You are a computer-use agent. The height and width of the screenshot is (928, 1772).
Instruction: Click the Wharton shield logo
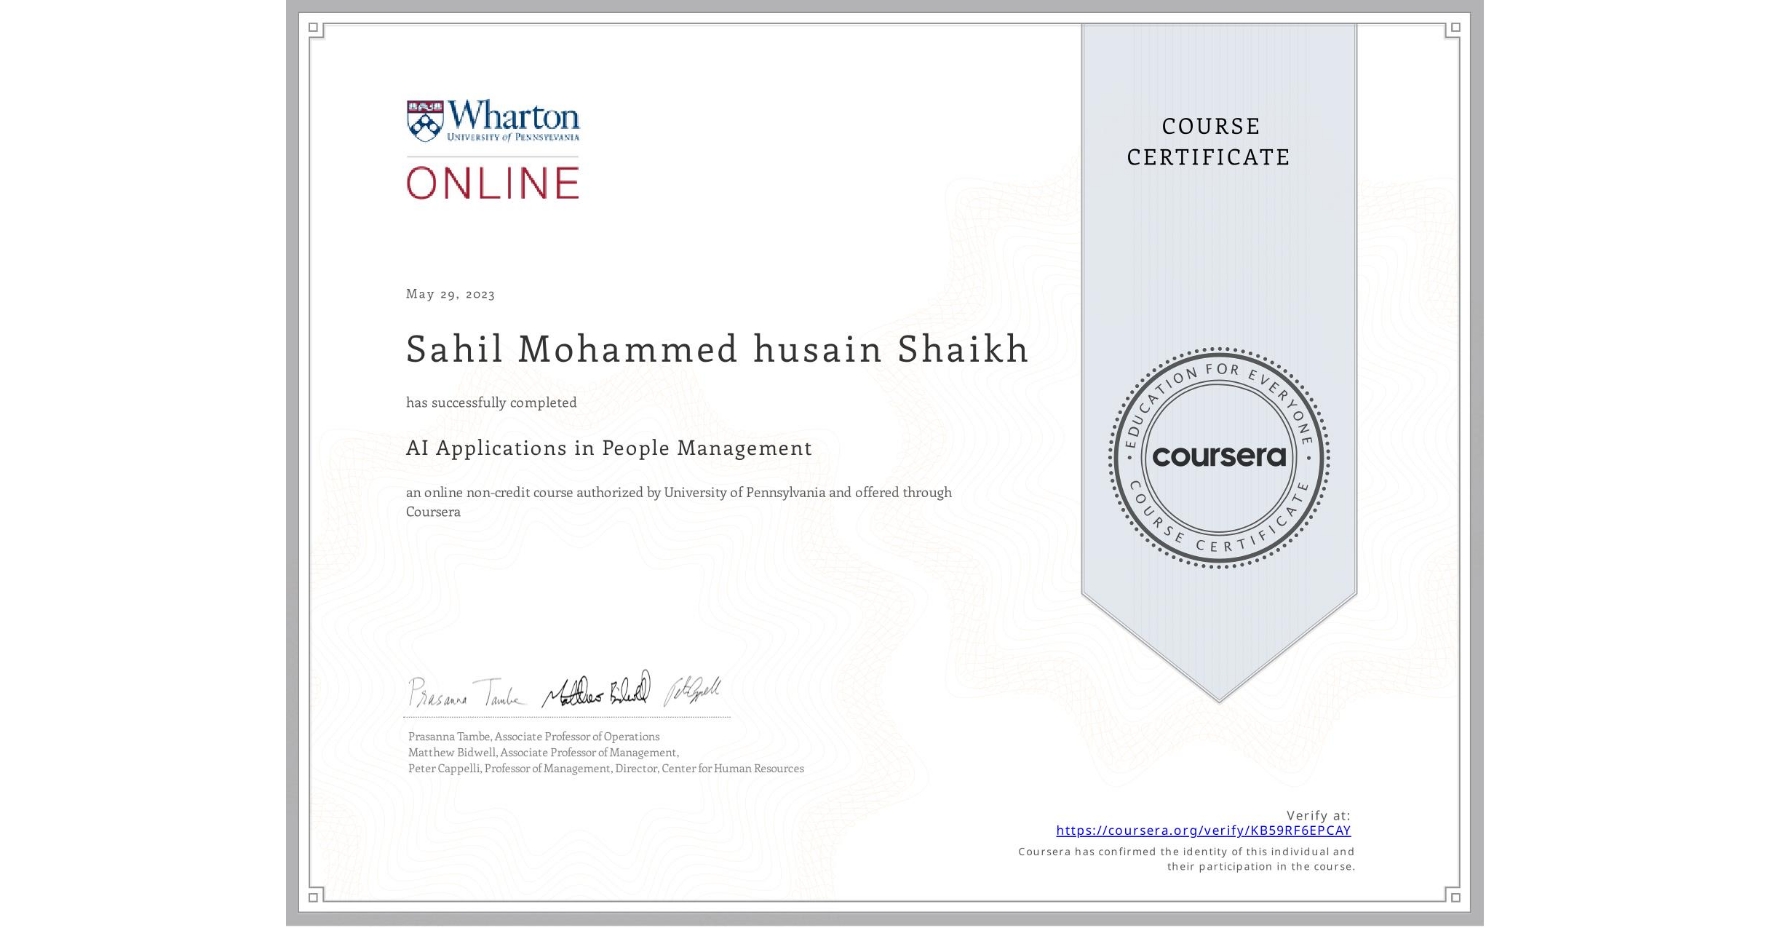pyautogui.click(x=425, y=120)
